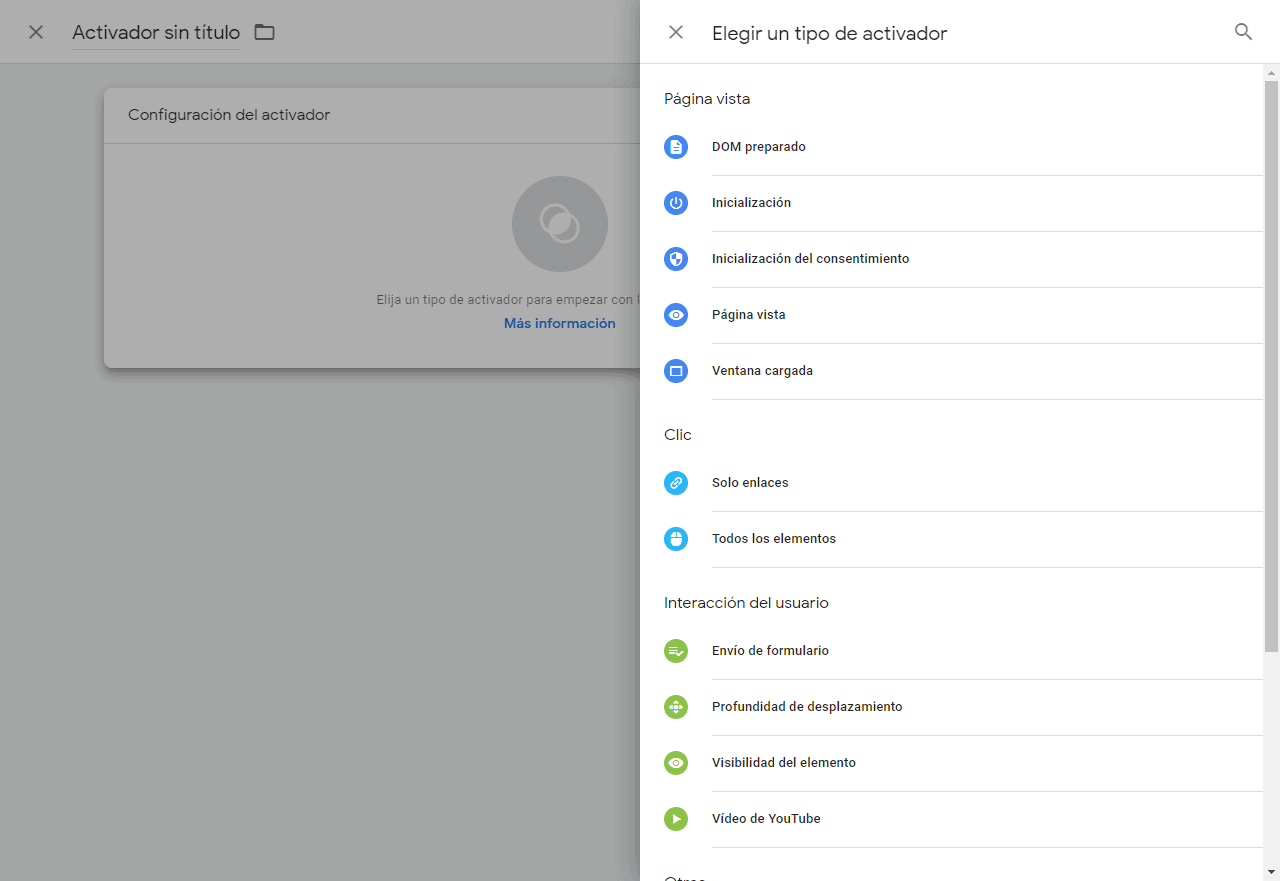Screen dimensions: 1280x881
Task: Open the "Más información" help link
Action: (x=559, y=322)
